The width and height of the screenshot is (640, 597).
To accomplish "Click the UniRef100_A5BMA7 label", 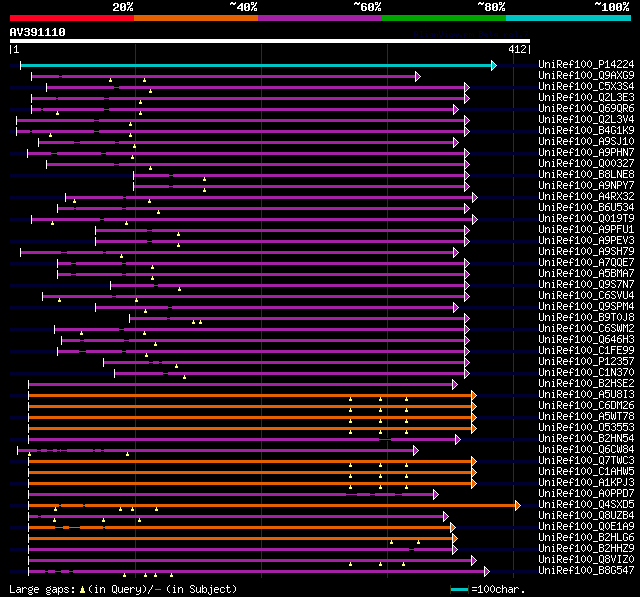I will point(586,274).
